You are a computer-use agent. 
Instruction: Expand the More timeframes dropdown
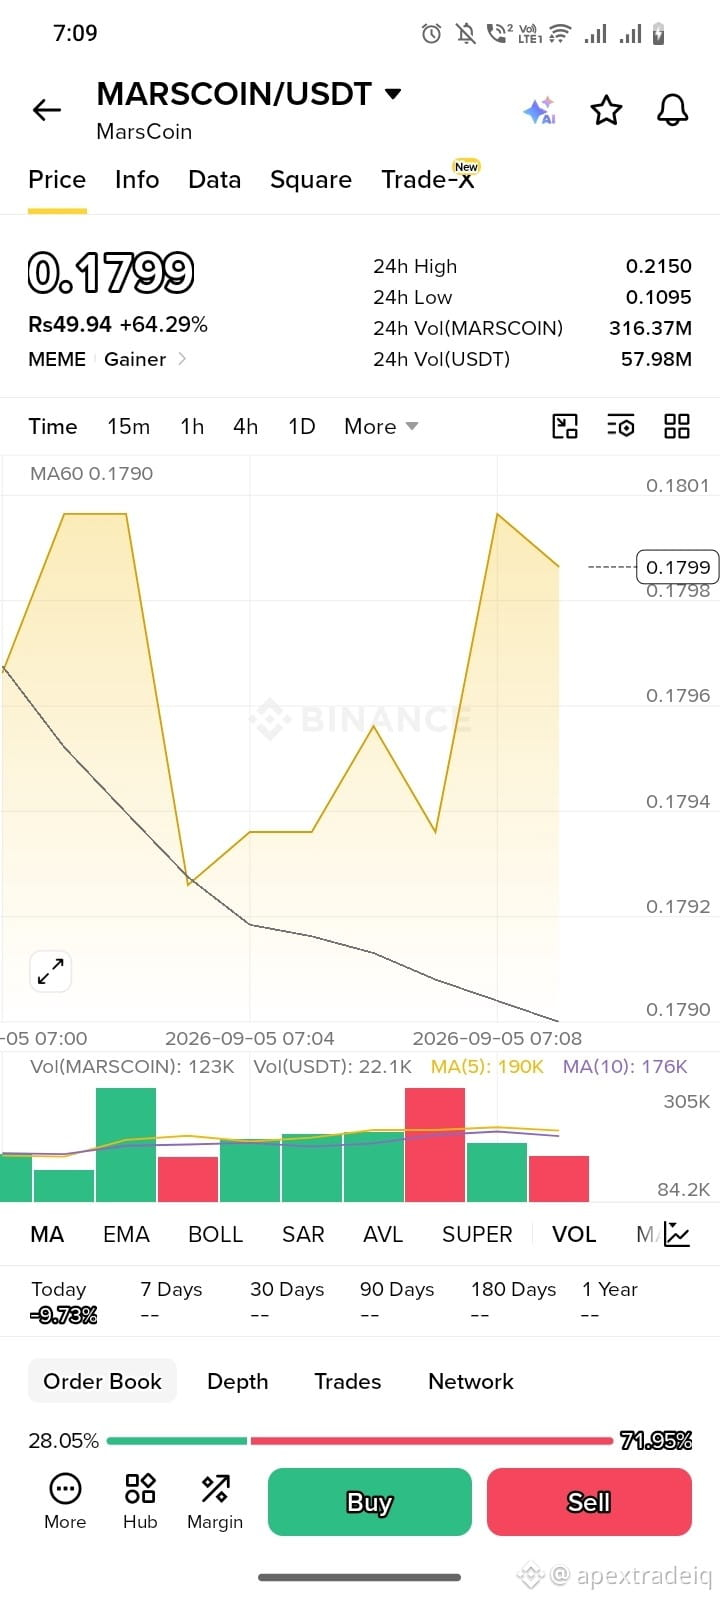pos(381,427)
